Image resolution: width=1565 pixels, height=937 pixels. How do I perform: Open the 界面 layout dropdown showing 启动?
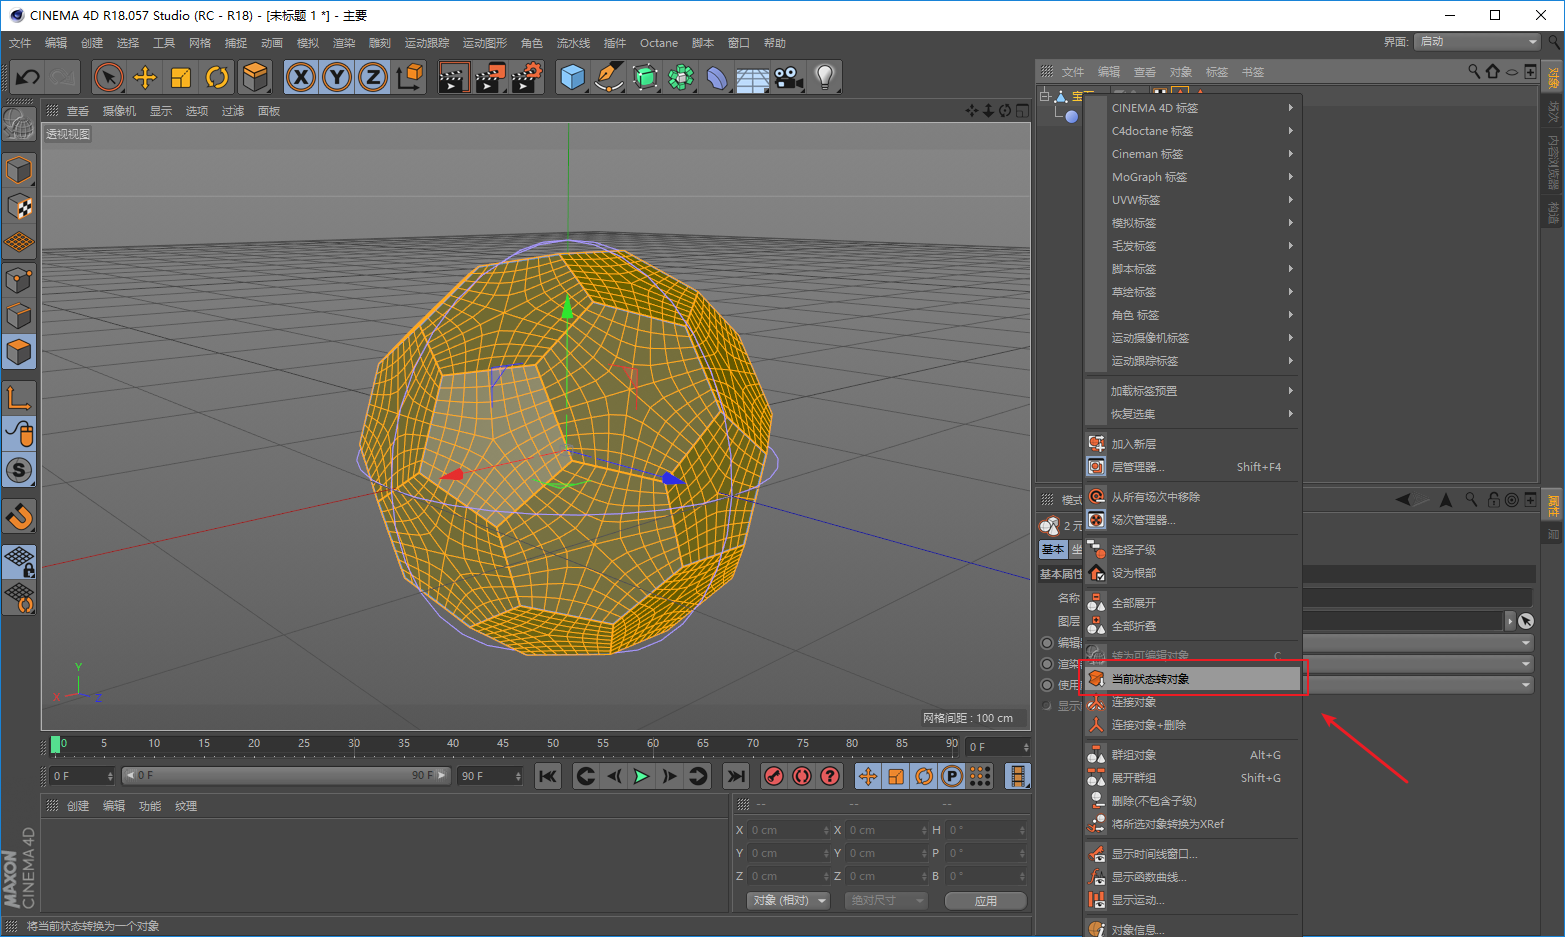click(1477, 42)
